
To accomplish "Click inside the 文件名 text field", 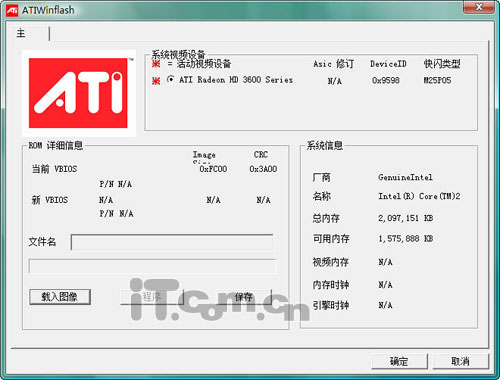I will pyautogui.click(x=172, y=242).
